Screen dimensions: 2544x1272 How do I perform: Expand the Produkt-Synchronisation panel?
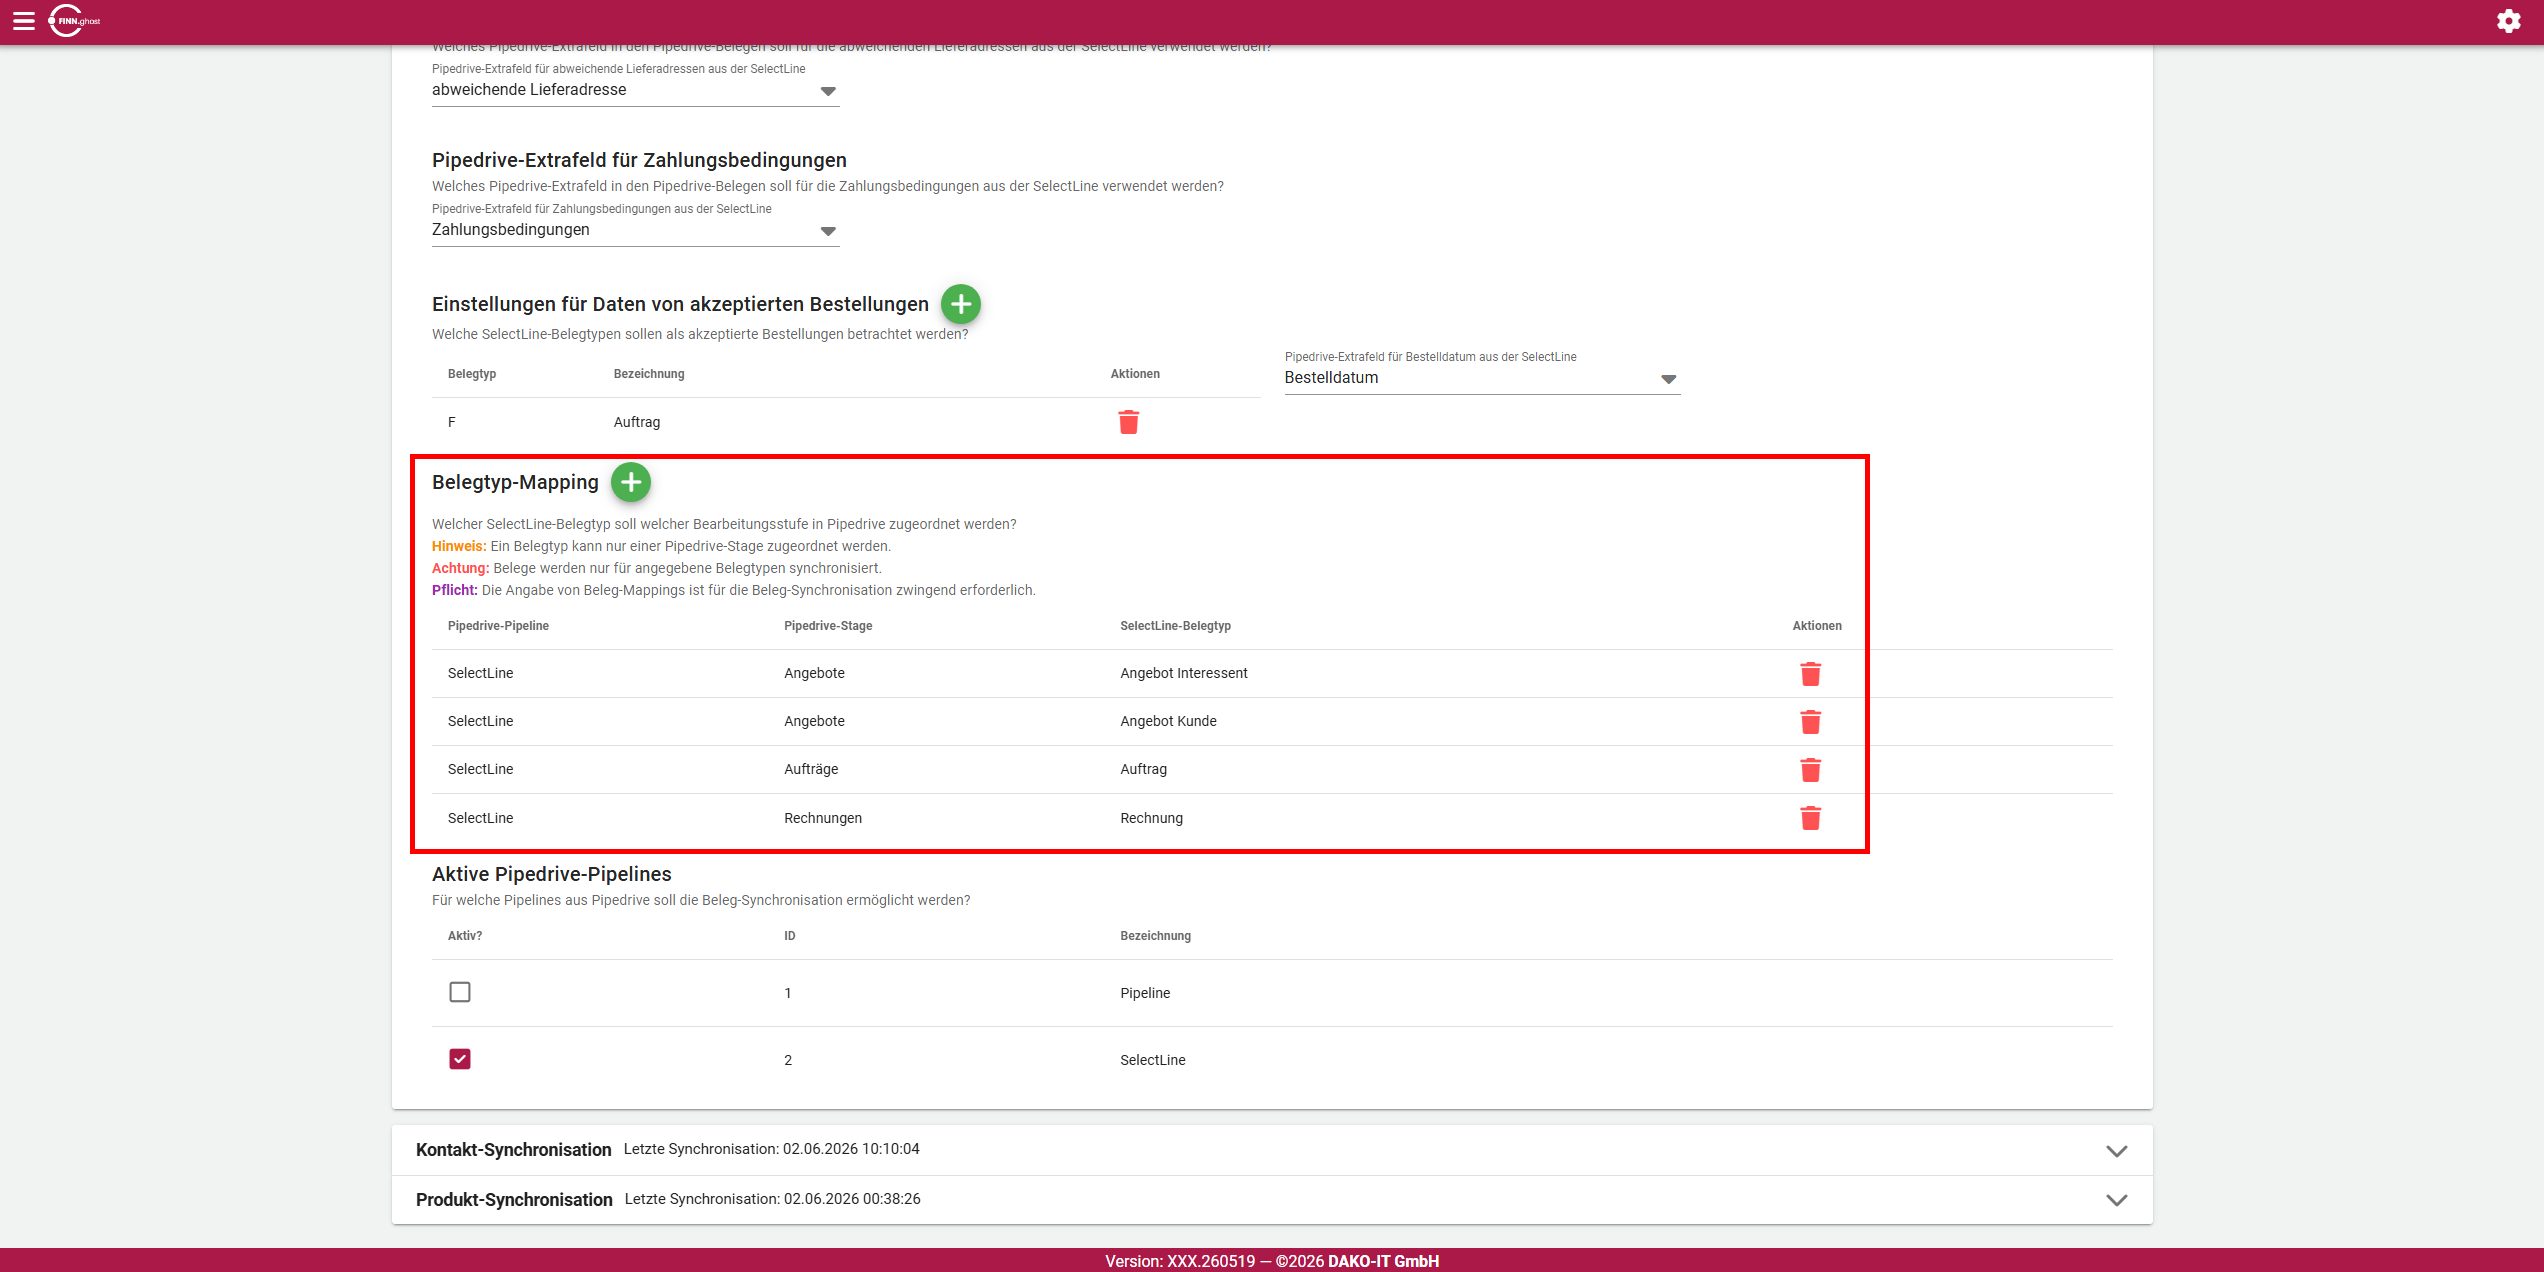click(x=1272, y=1200)
